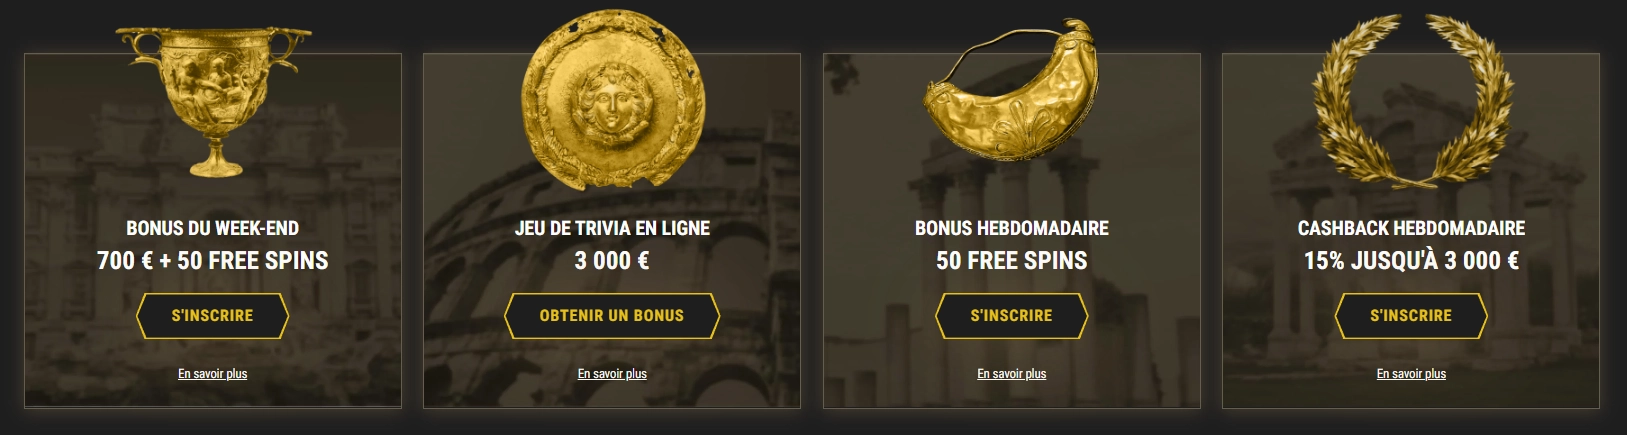Screen dimensions: 1627x435
Task: Open En savoir plus for Bonus Hebdomadaire
Action: coord(1011,374)
